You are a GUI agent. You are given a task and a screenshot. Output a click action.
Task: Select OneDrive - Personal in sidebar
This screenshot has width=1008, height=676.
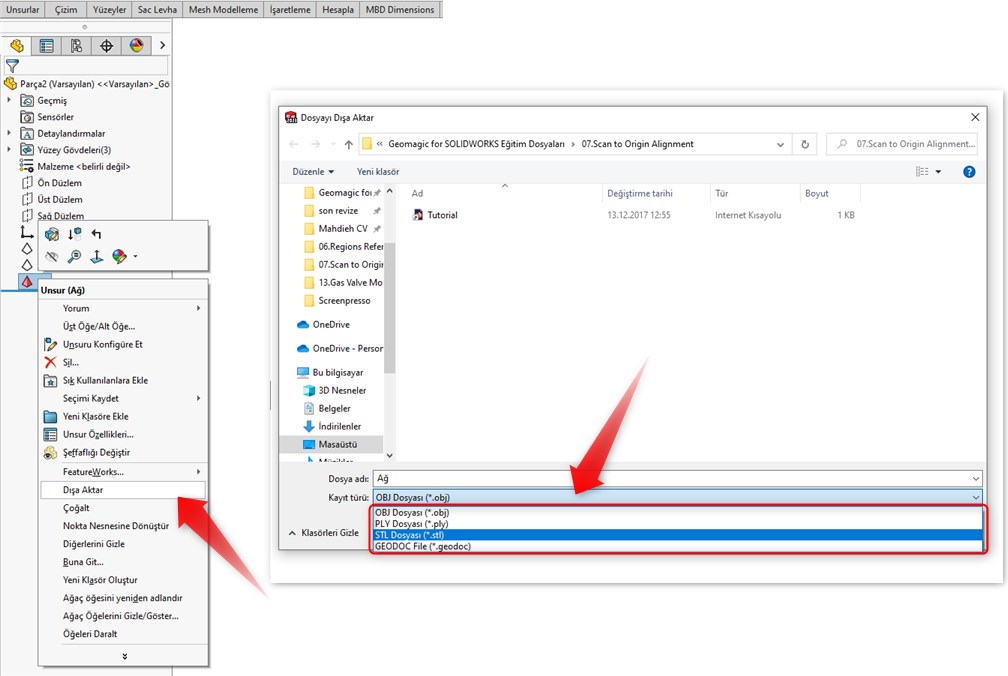coord(339,348)
